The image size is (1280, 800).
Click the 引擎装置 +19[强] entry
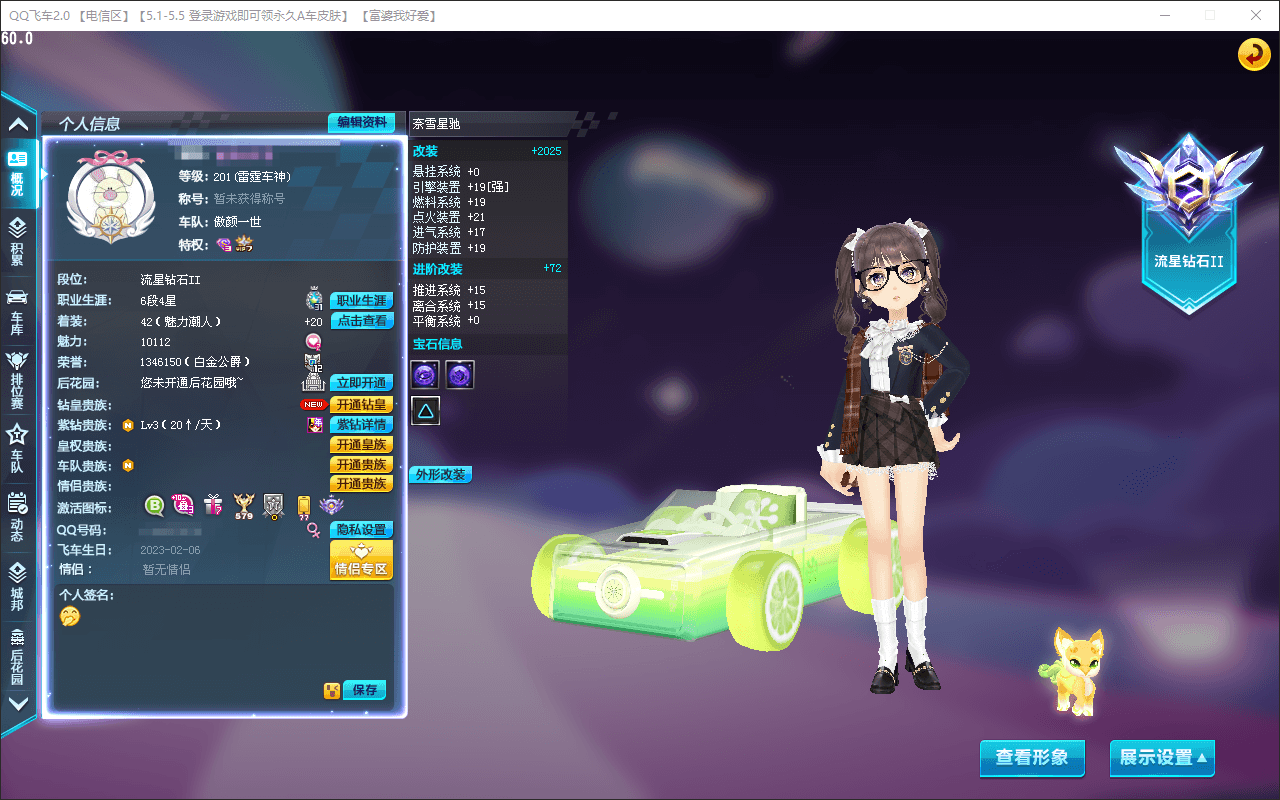point(462,187)
